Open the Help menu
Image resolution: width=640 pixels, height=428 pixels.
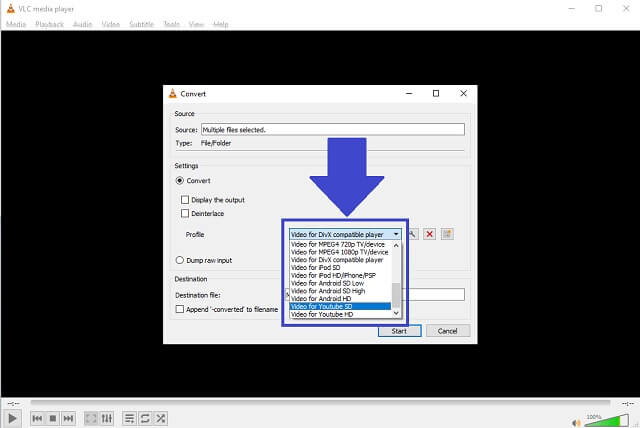point(220,24)
